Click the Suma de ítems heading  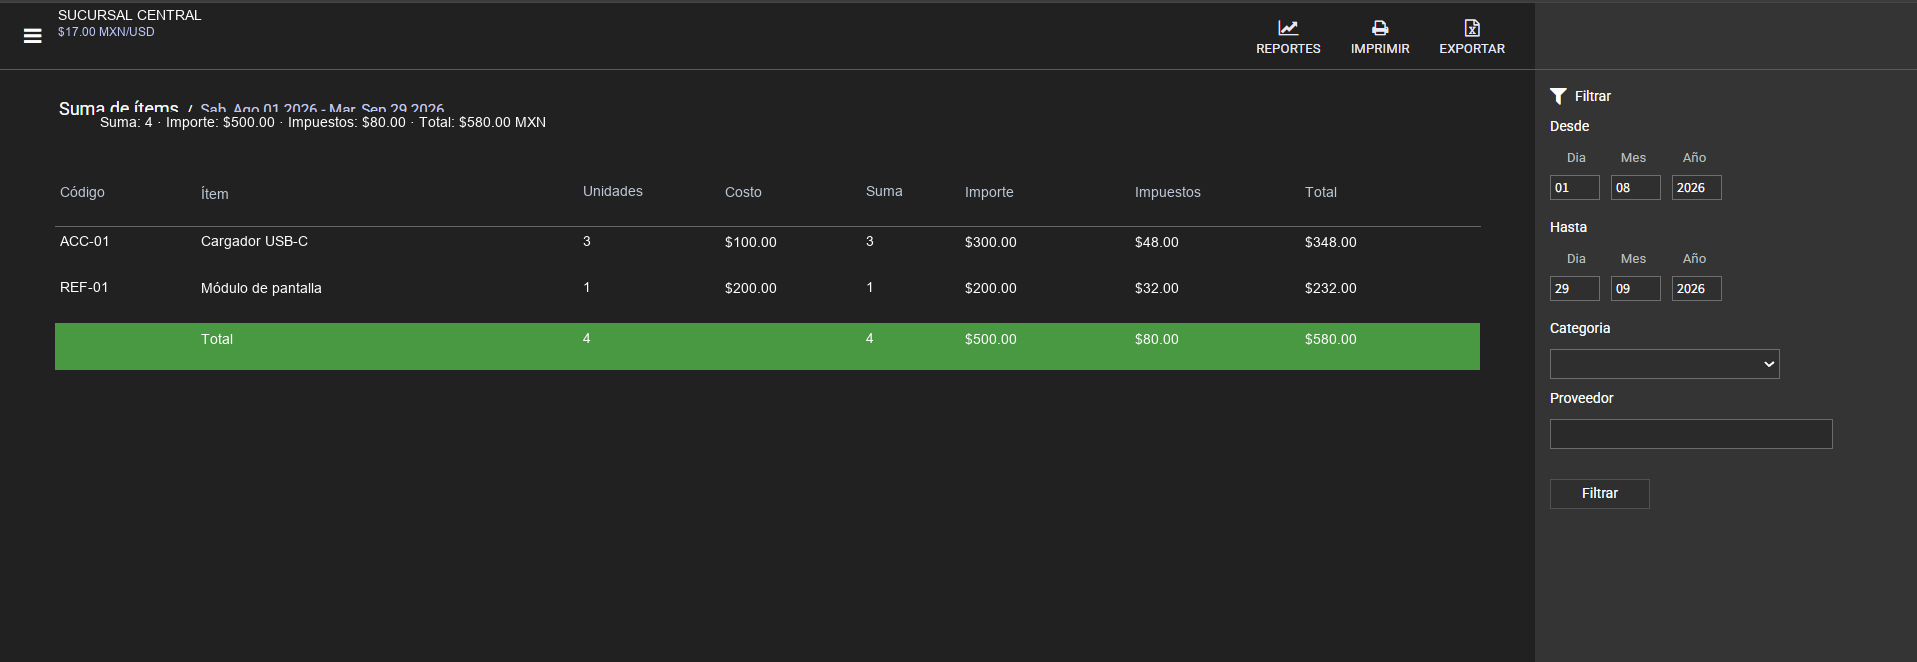click(x=119, y=107)
